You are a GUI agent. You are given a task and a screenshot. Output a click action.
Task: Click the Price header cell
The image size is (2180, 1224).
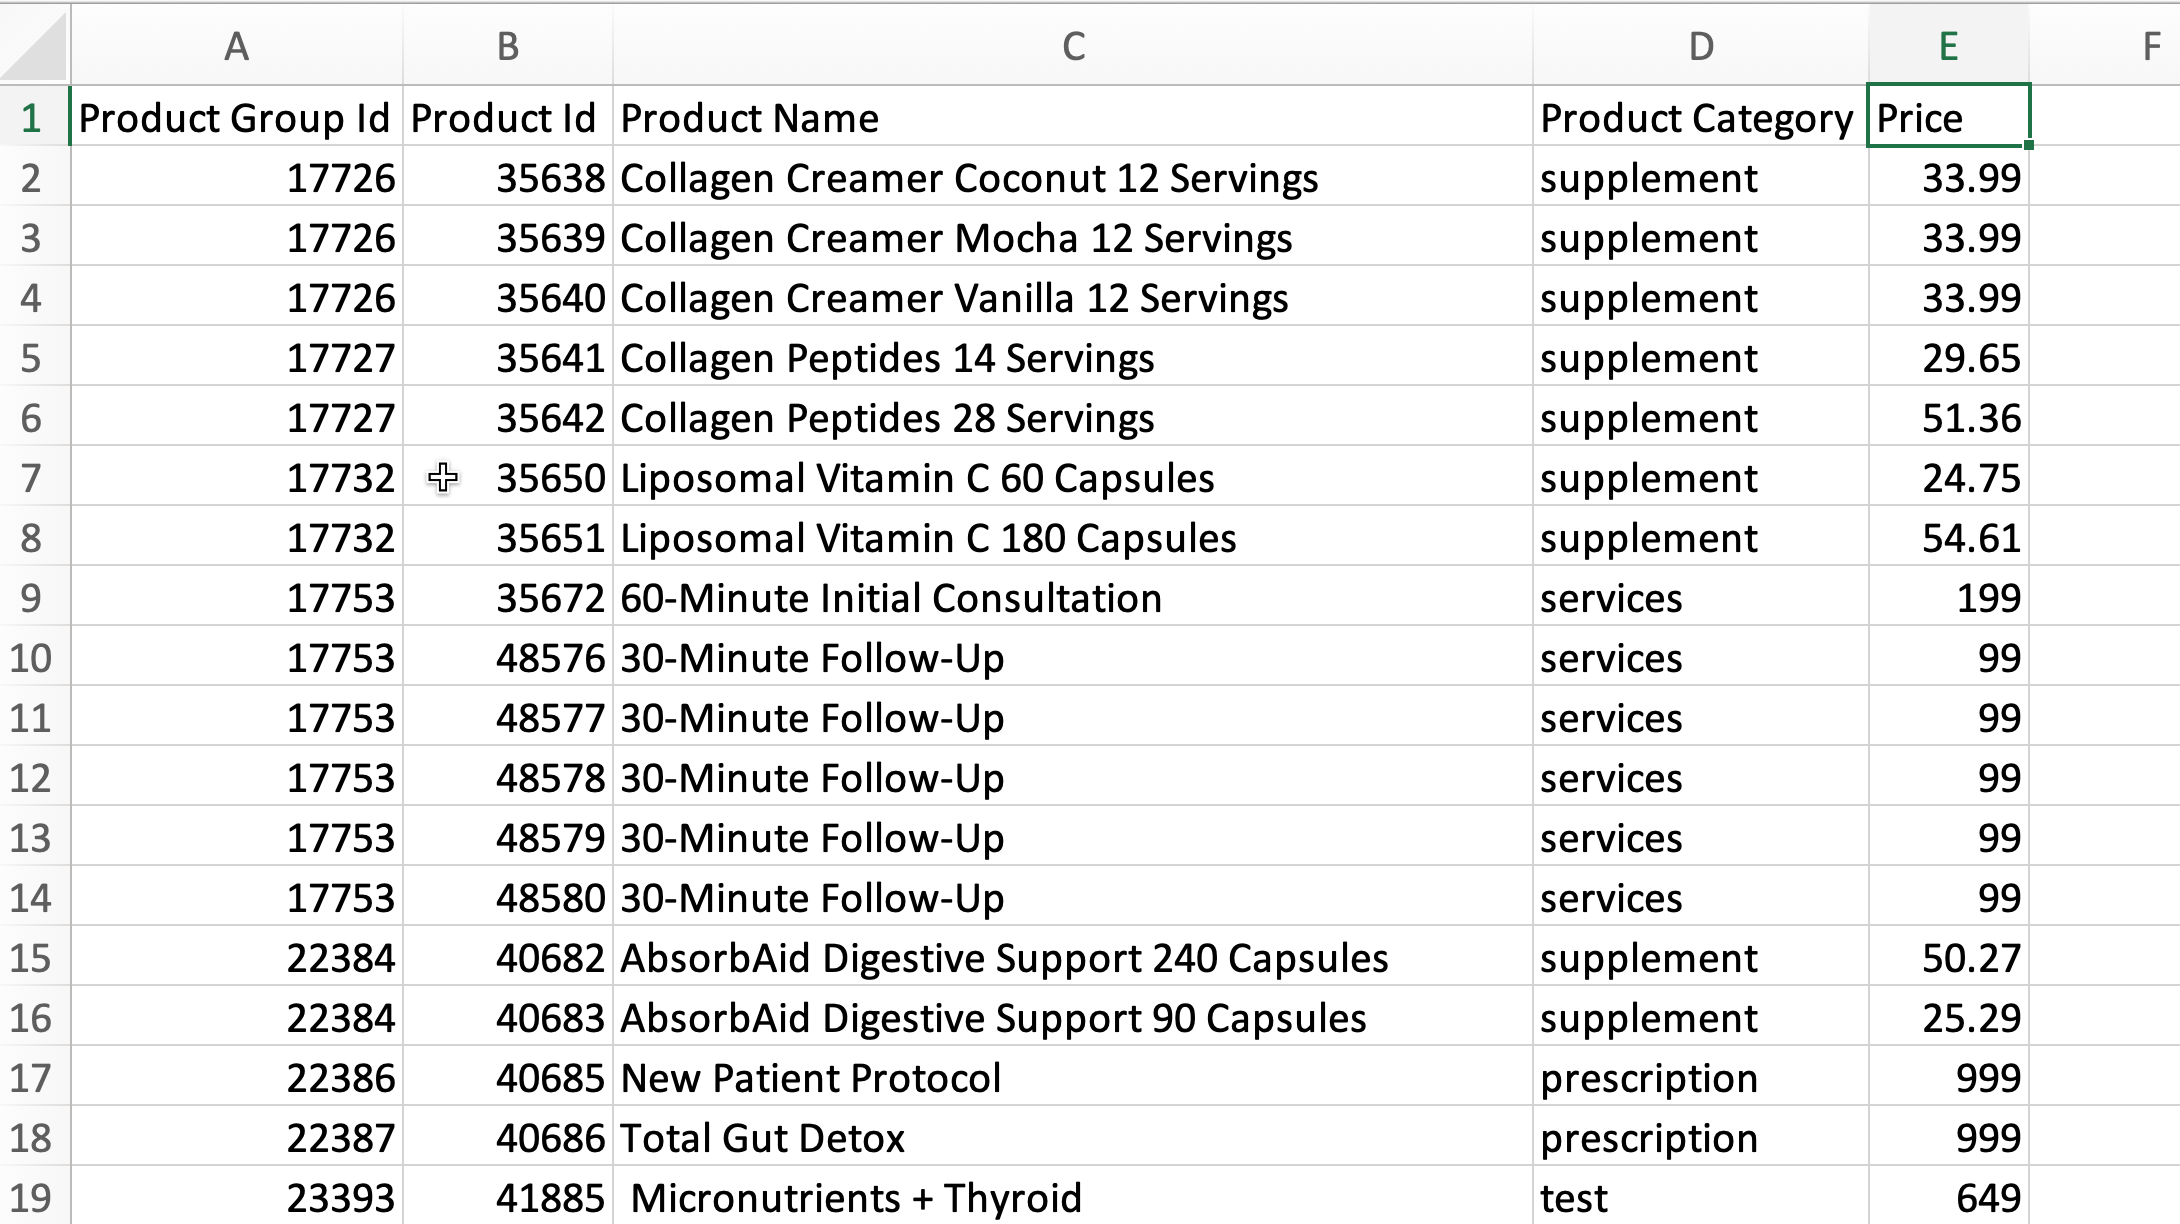[1948, 117]
